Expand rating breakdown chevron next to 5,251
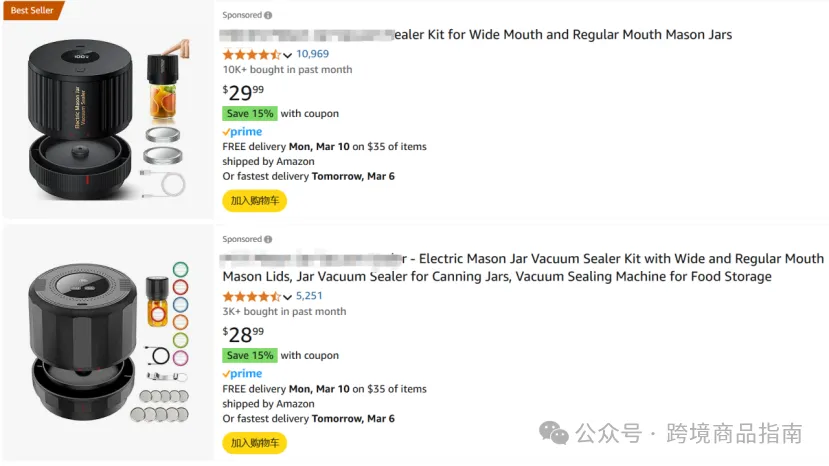 (x=287, y=297)
